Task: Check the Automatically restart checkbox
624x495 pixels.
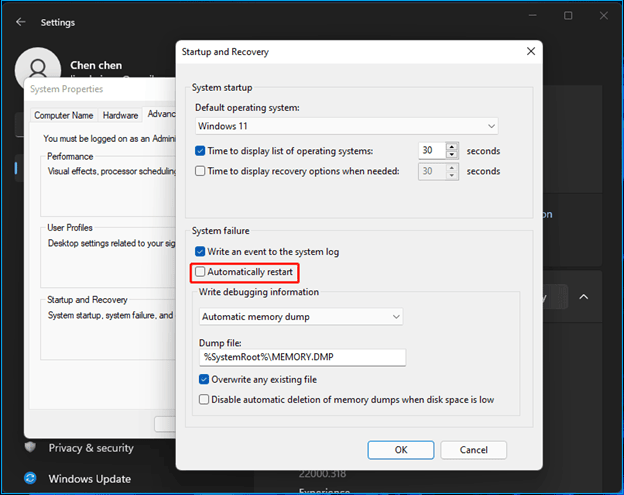Action: pos(200,272)
